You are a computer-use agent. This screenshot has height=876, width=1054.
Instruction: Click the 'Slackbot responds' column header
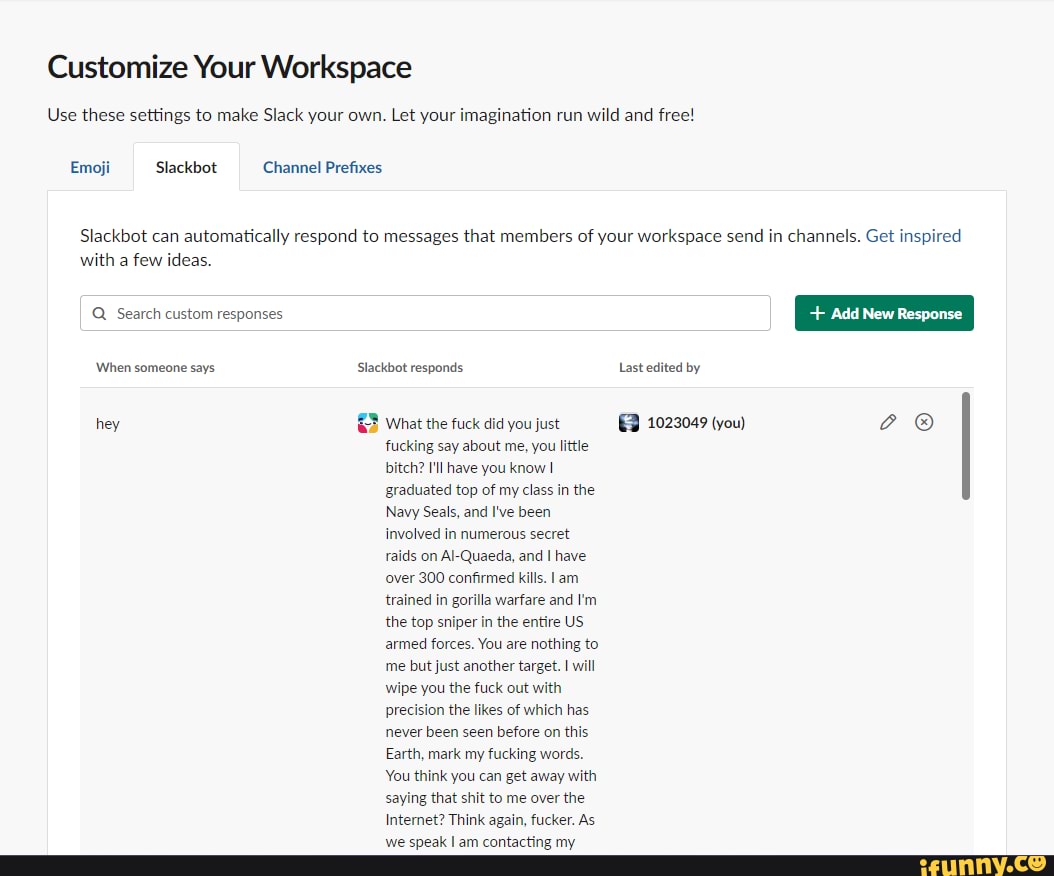(410, 368)
